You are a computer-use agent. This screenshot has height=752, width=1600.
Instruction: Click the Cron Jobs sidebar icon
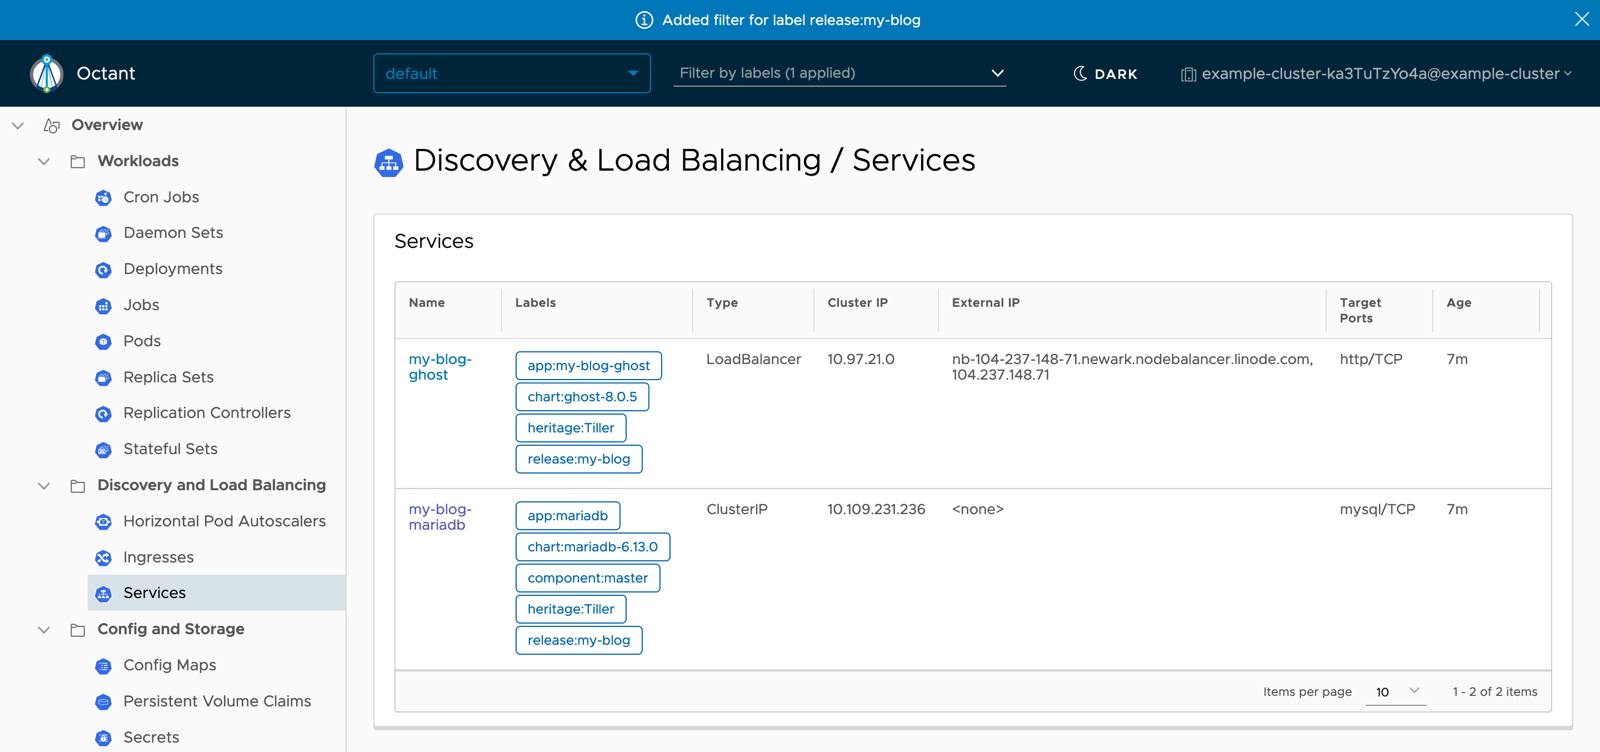click(103, 198)
